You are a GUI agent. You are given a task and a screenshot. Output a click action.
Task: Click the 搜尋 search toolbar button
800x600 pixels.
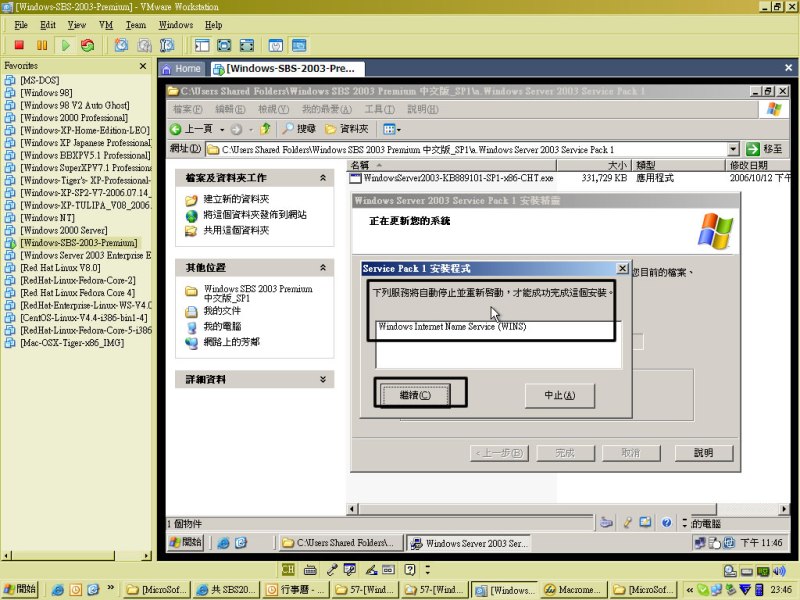[300, 129]
